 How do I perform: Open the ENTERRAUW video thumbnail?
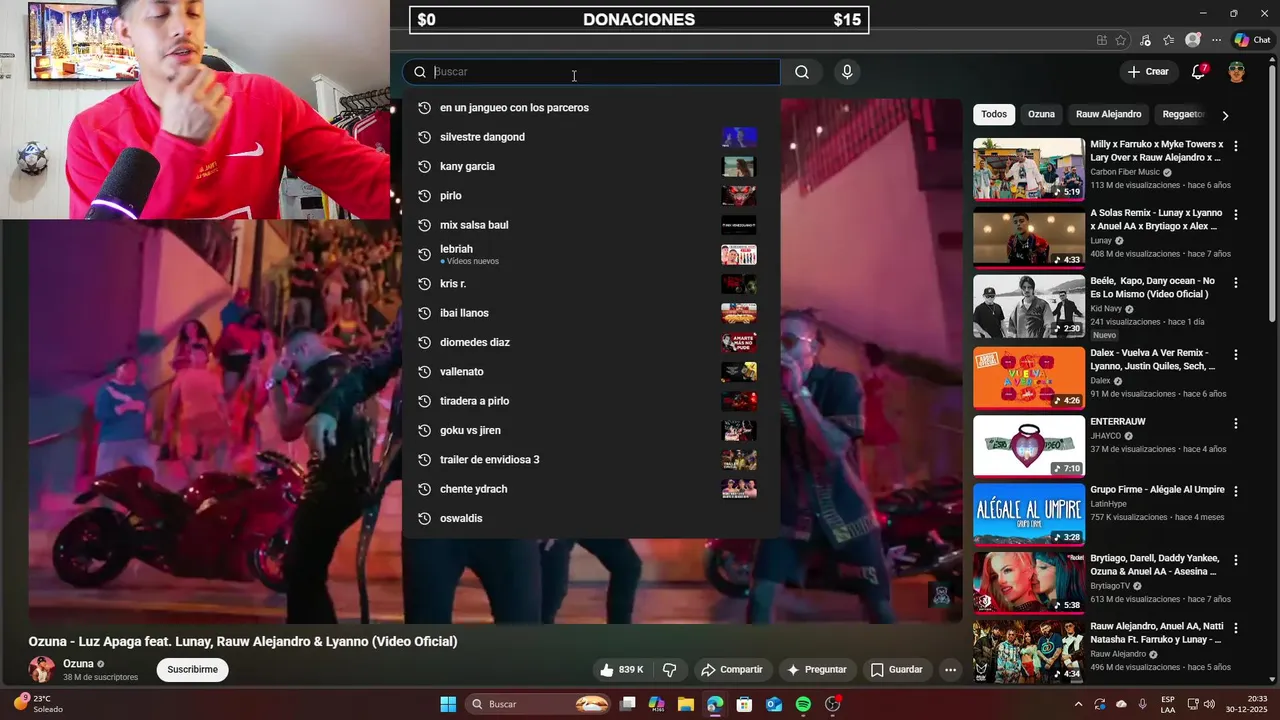coord(1029,446)
